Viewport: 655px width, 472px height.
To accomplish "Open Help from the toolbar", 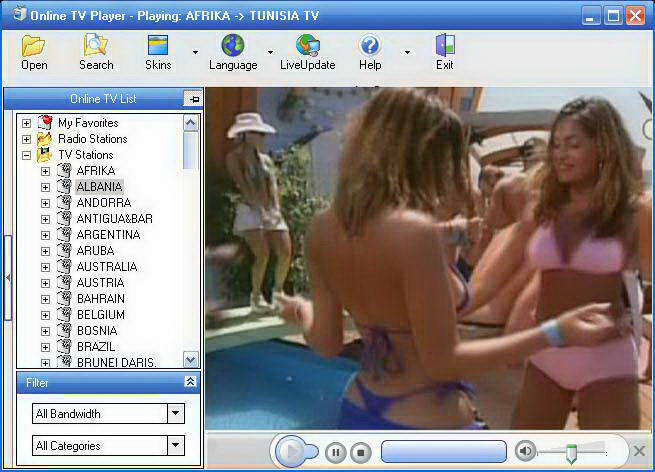I will tap(370, 45).
